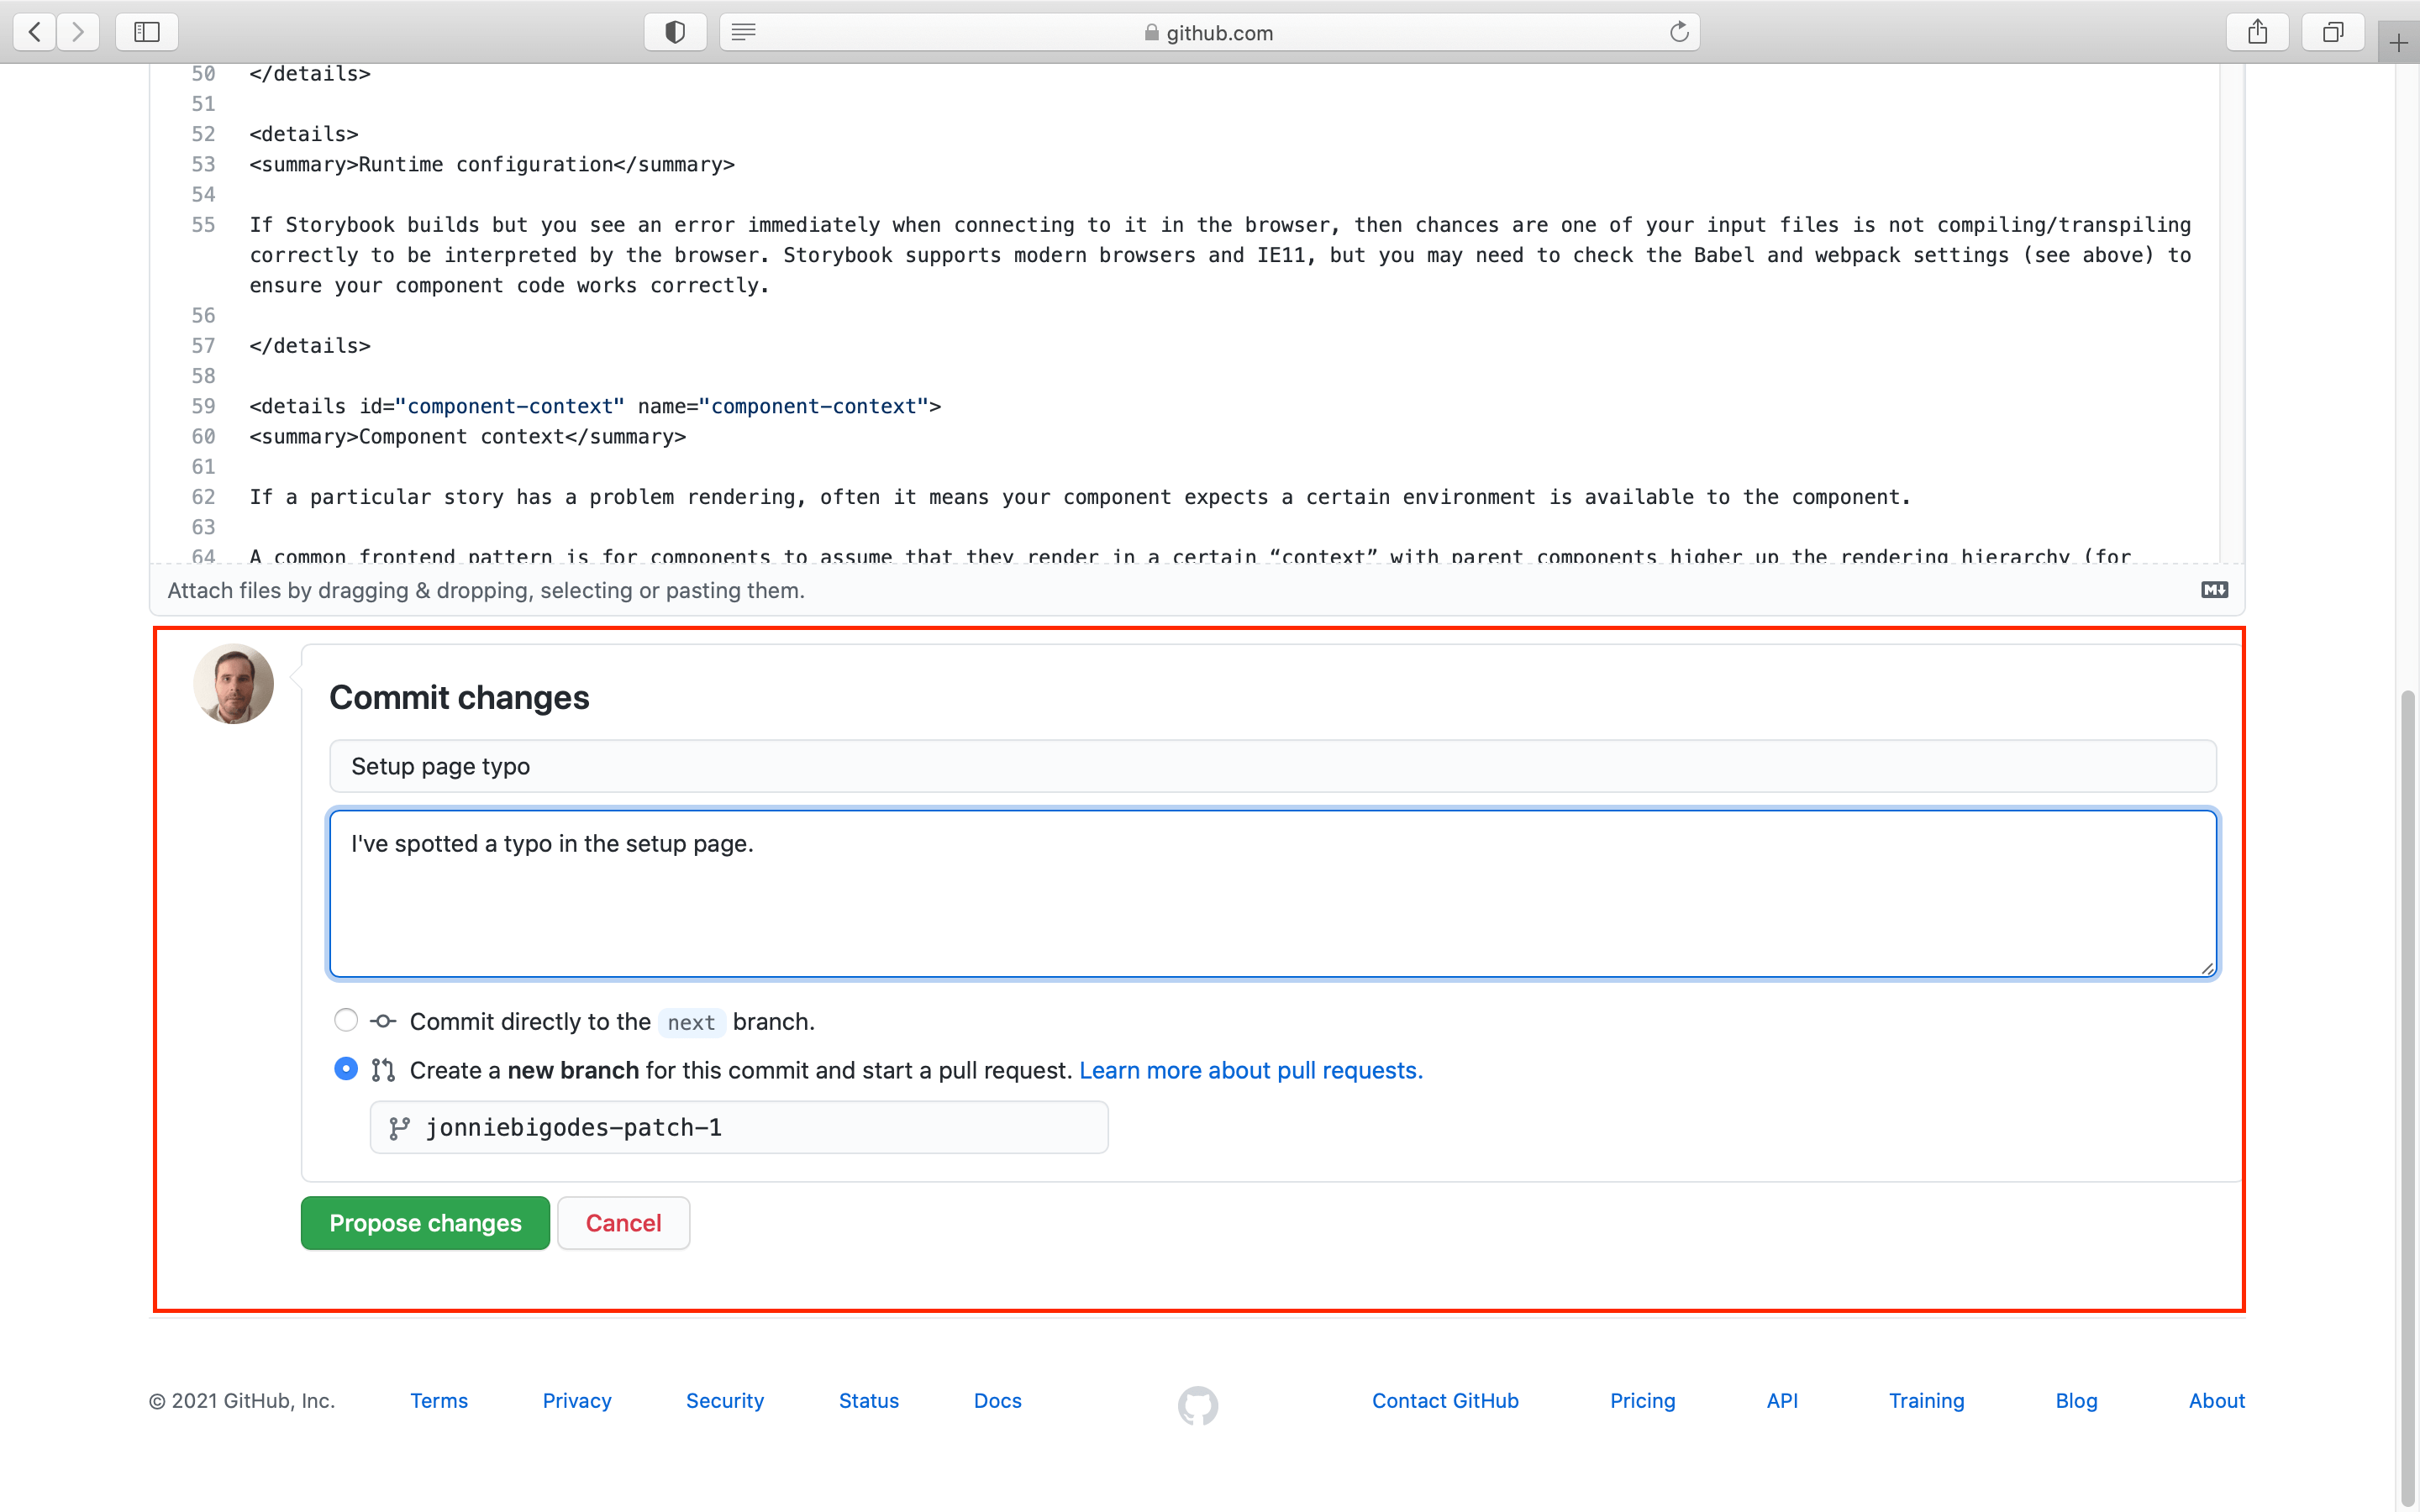2420x1512 pixels.
Task: Focus the Setup page typo title field
Action: (x=1272, y=766)
